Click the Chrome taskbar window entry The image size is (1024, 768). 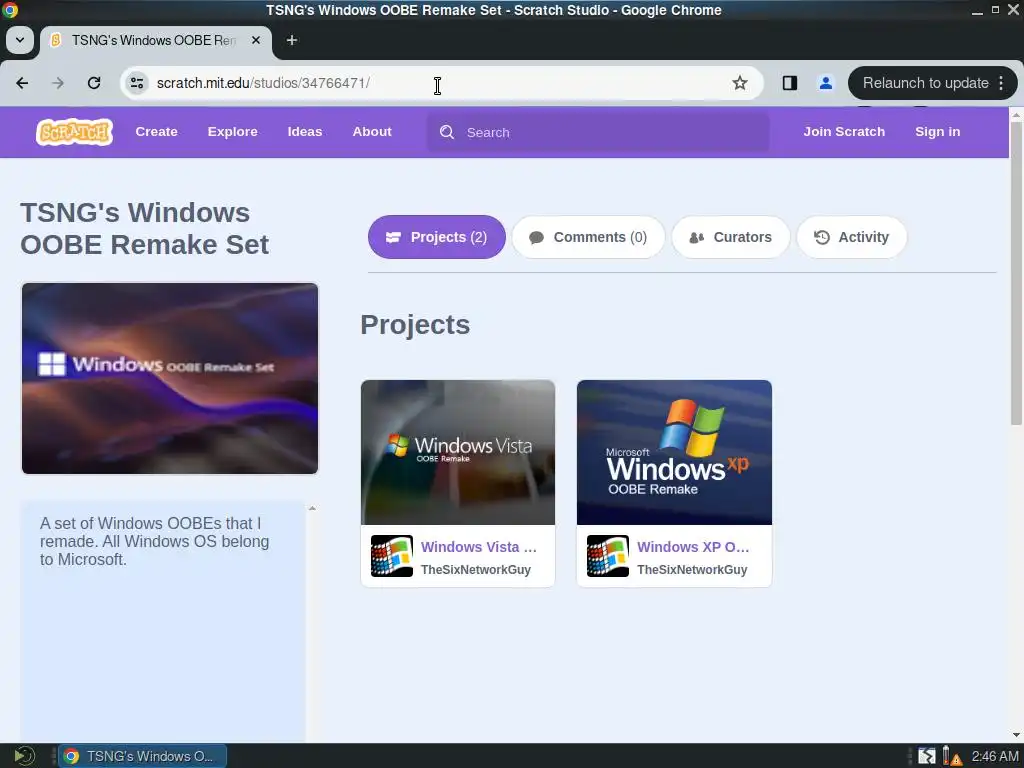(143, 756)
